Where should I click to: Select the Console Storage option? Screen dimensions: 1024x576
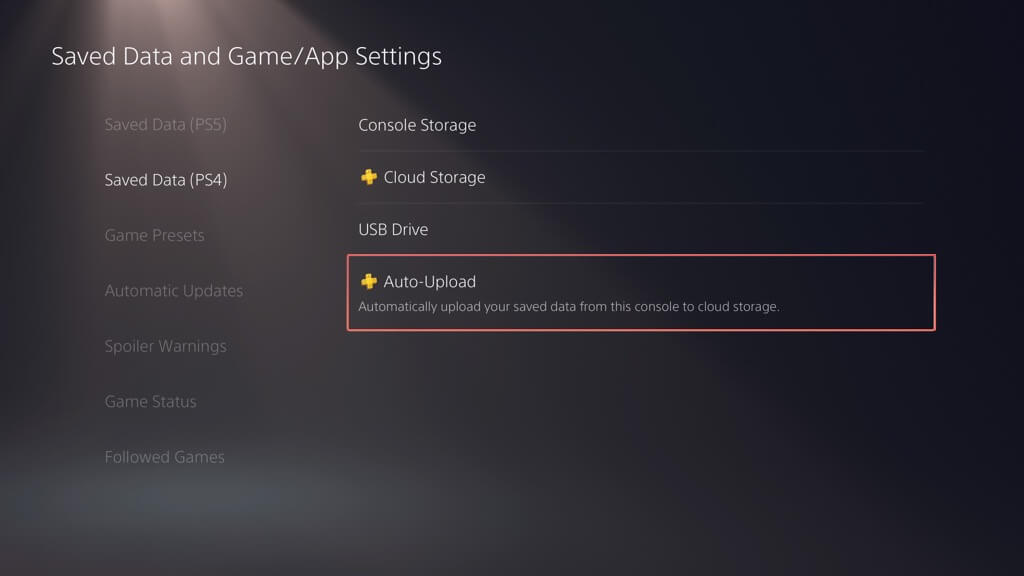click(x=417, y=125)
